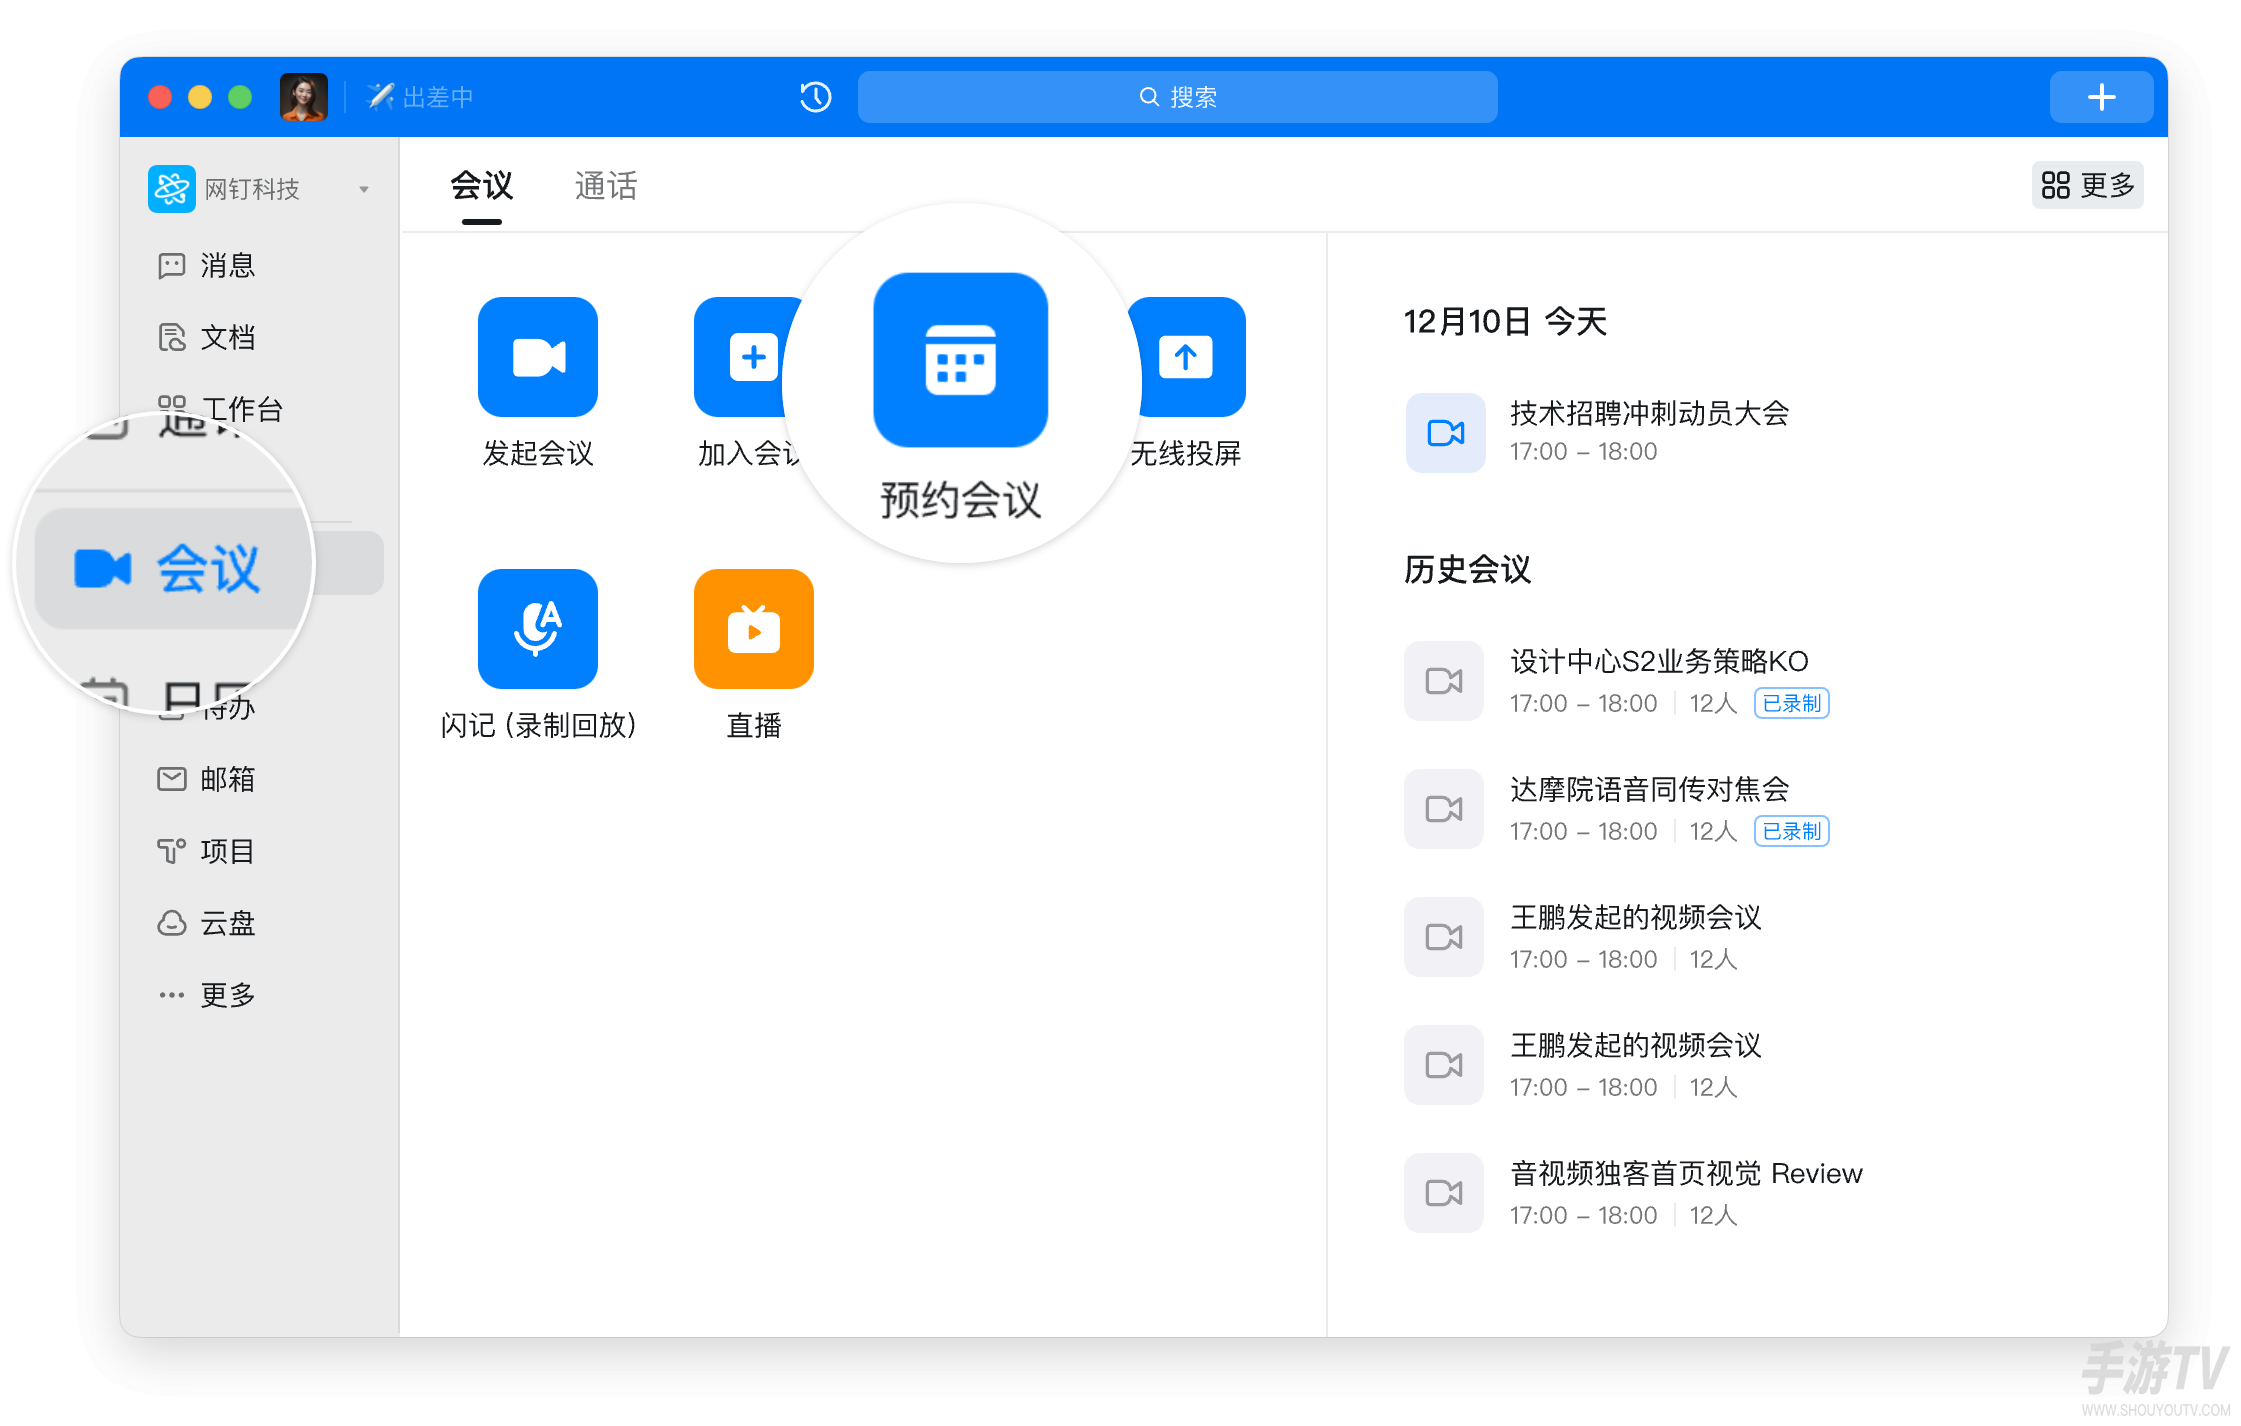
Task: Open 消息 in the sidebar
Action: tap(207, 265)
